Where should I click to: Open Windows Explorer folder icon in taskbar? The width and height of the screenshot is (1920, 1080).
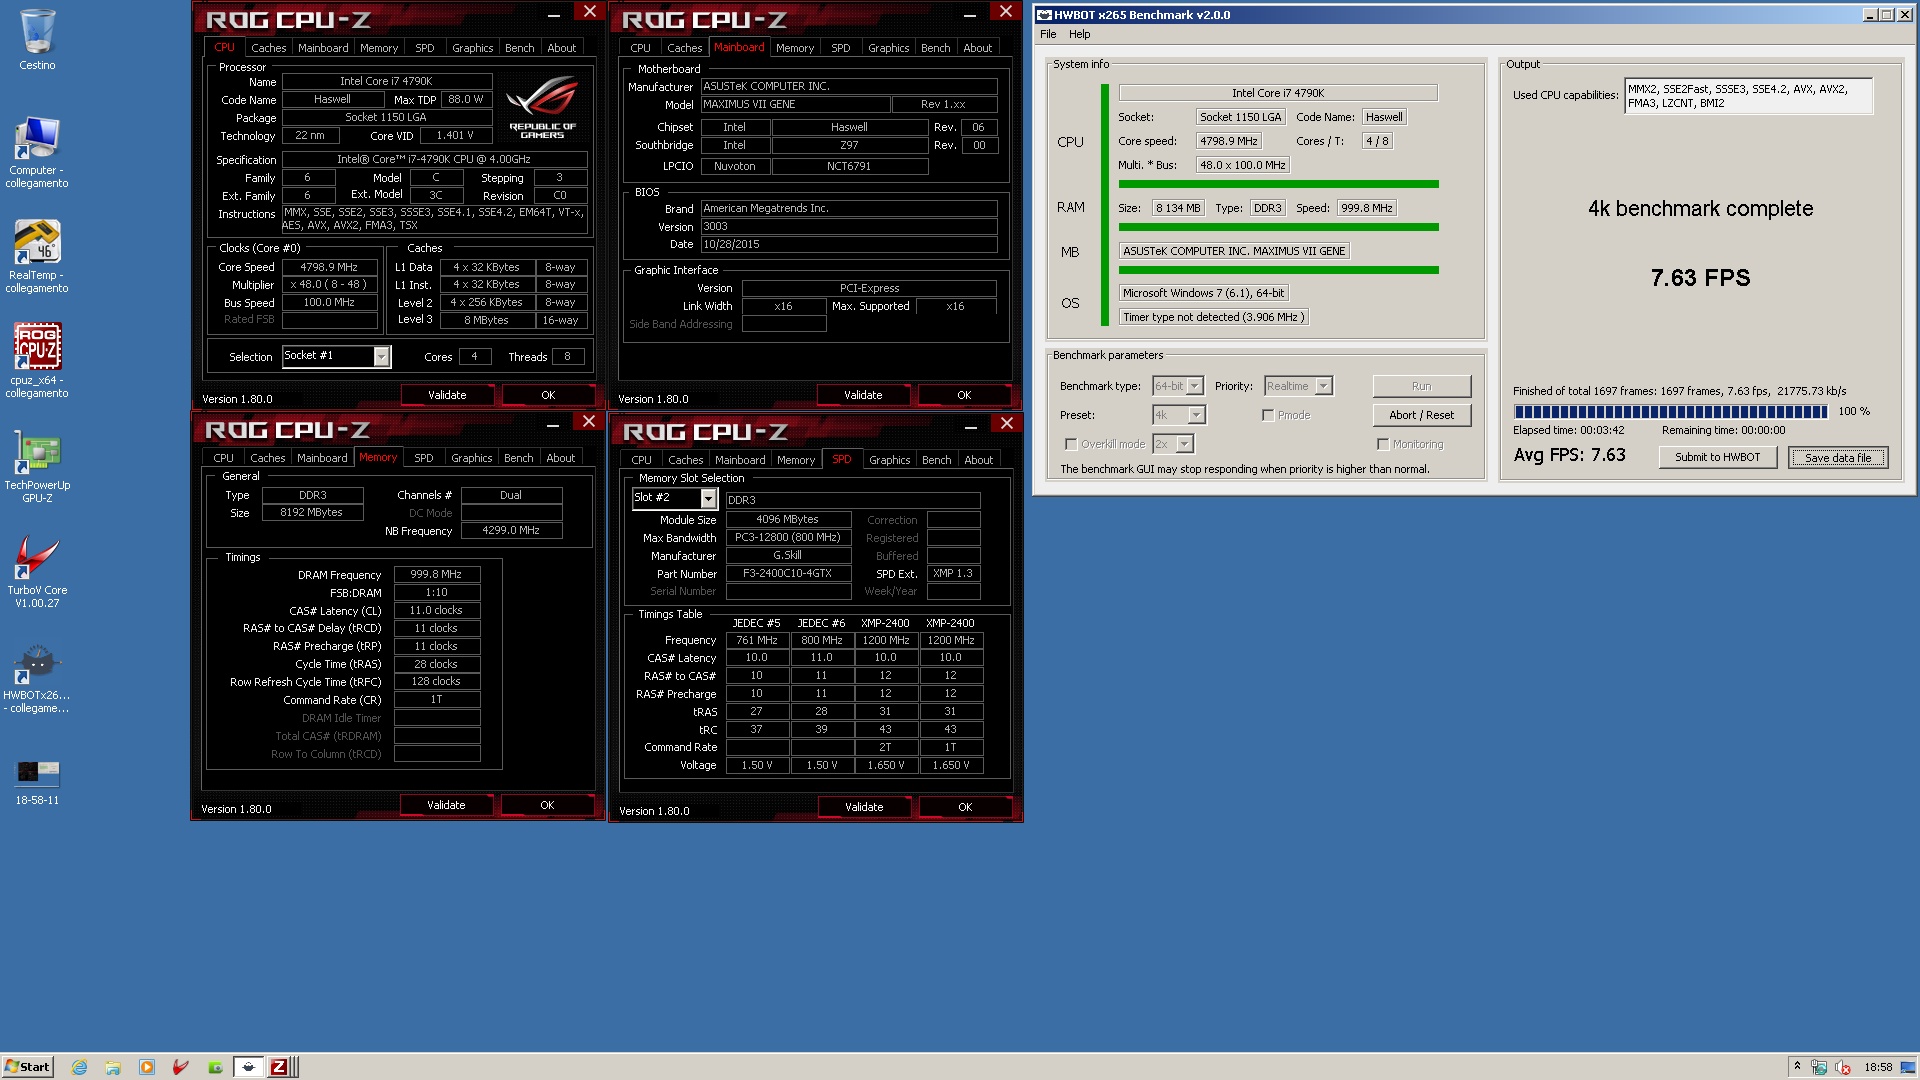(113, 1067)
